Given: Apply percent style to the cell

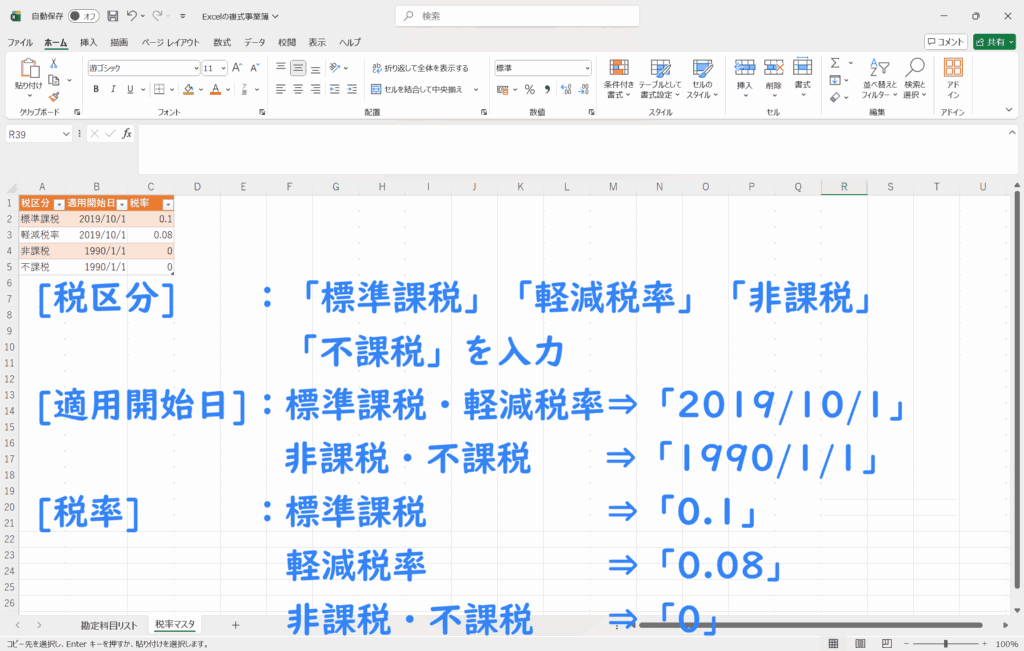Looking at the screenshot, I should click(530, 89).
